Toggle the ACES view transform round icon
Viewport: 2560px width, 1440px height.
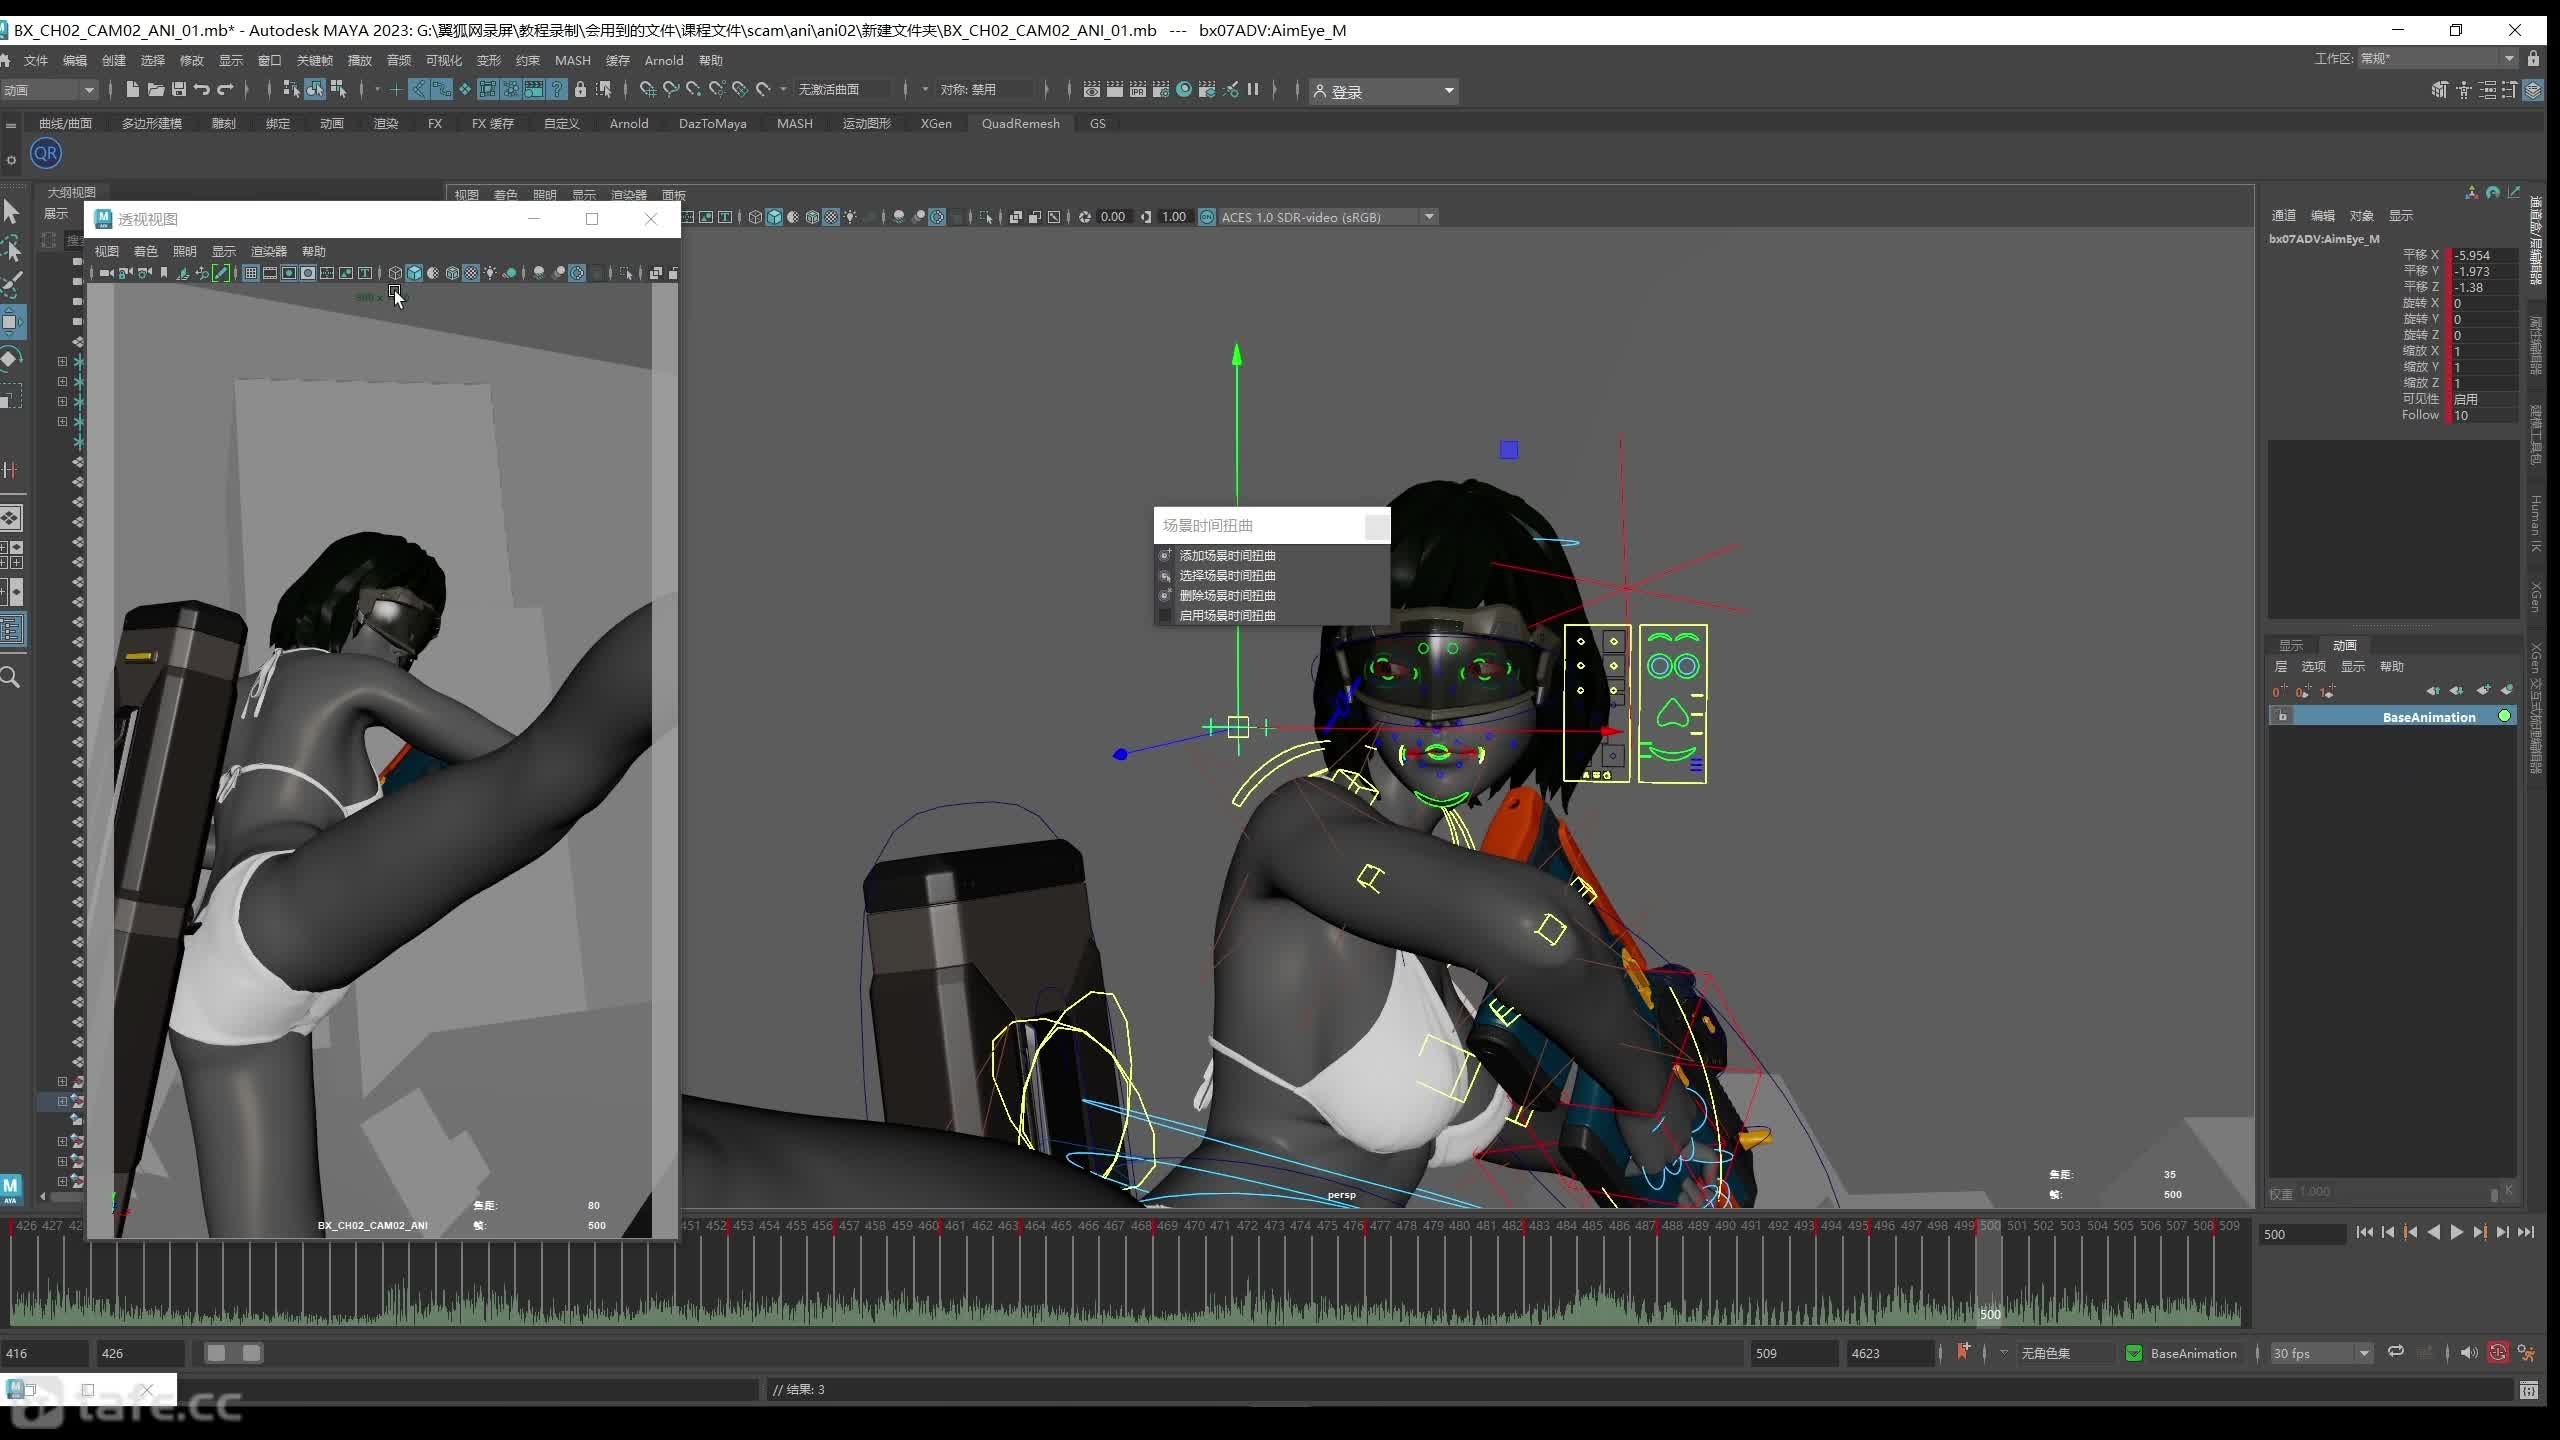(1207, 217)
